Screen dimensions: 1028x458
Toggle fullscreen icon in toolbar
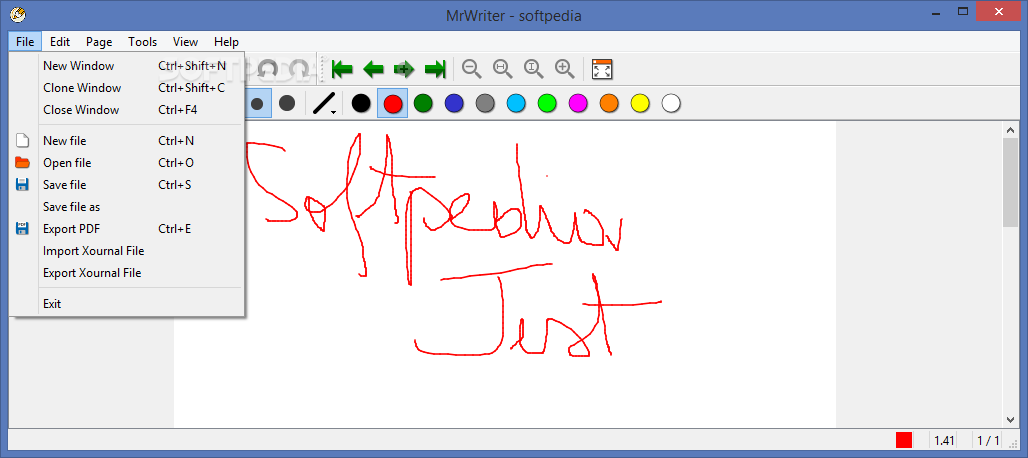pos(601,69)
